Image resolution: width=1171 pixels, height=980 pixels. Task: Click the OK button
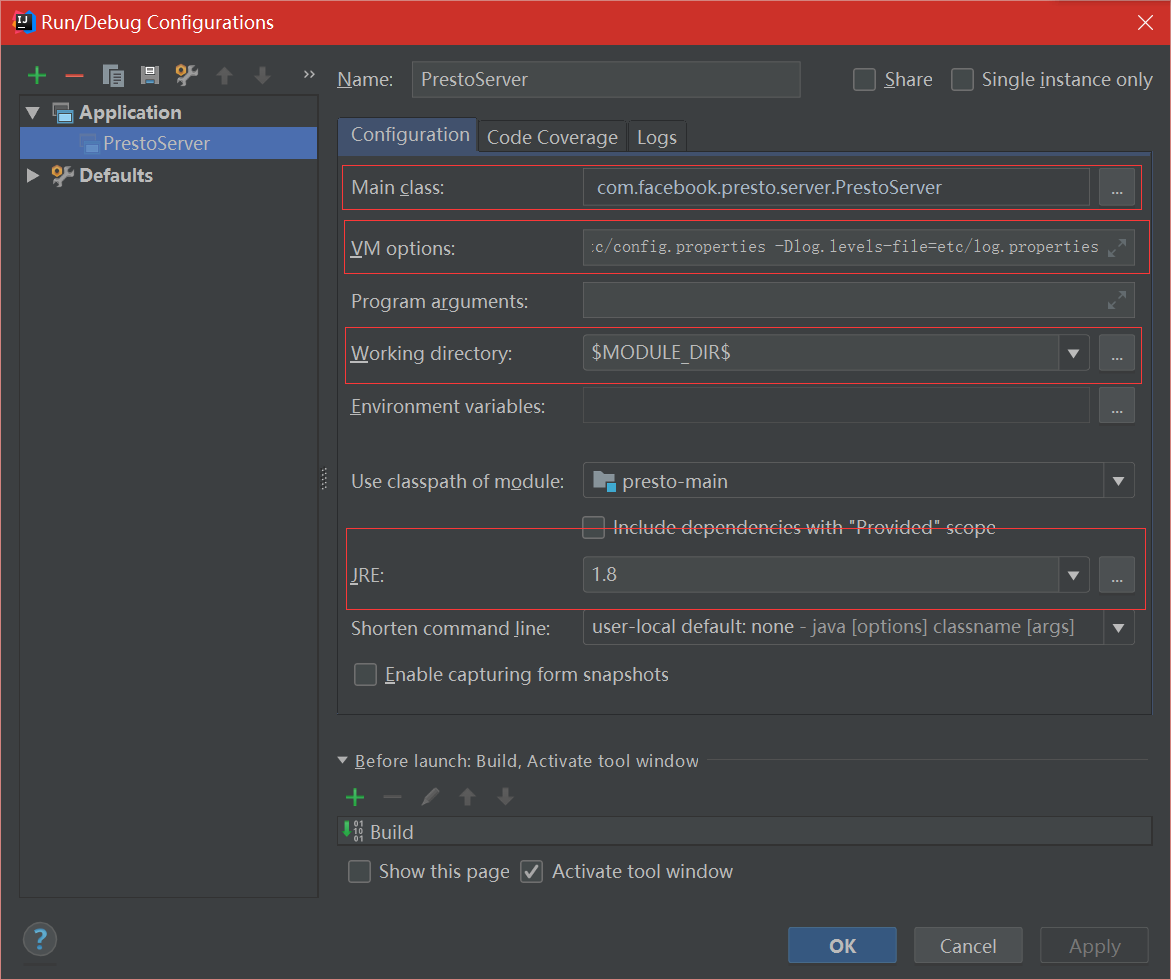point(842,946)
